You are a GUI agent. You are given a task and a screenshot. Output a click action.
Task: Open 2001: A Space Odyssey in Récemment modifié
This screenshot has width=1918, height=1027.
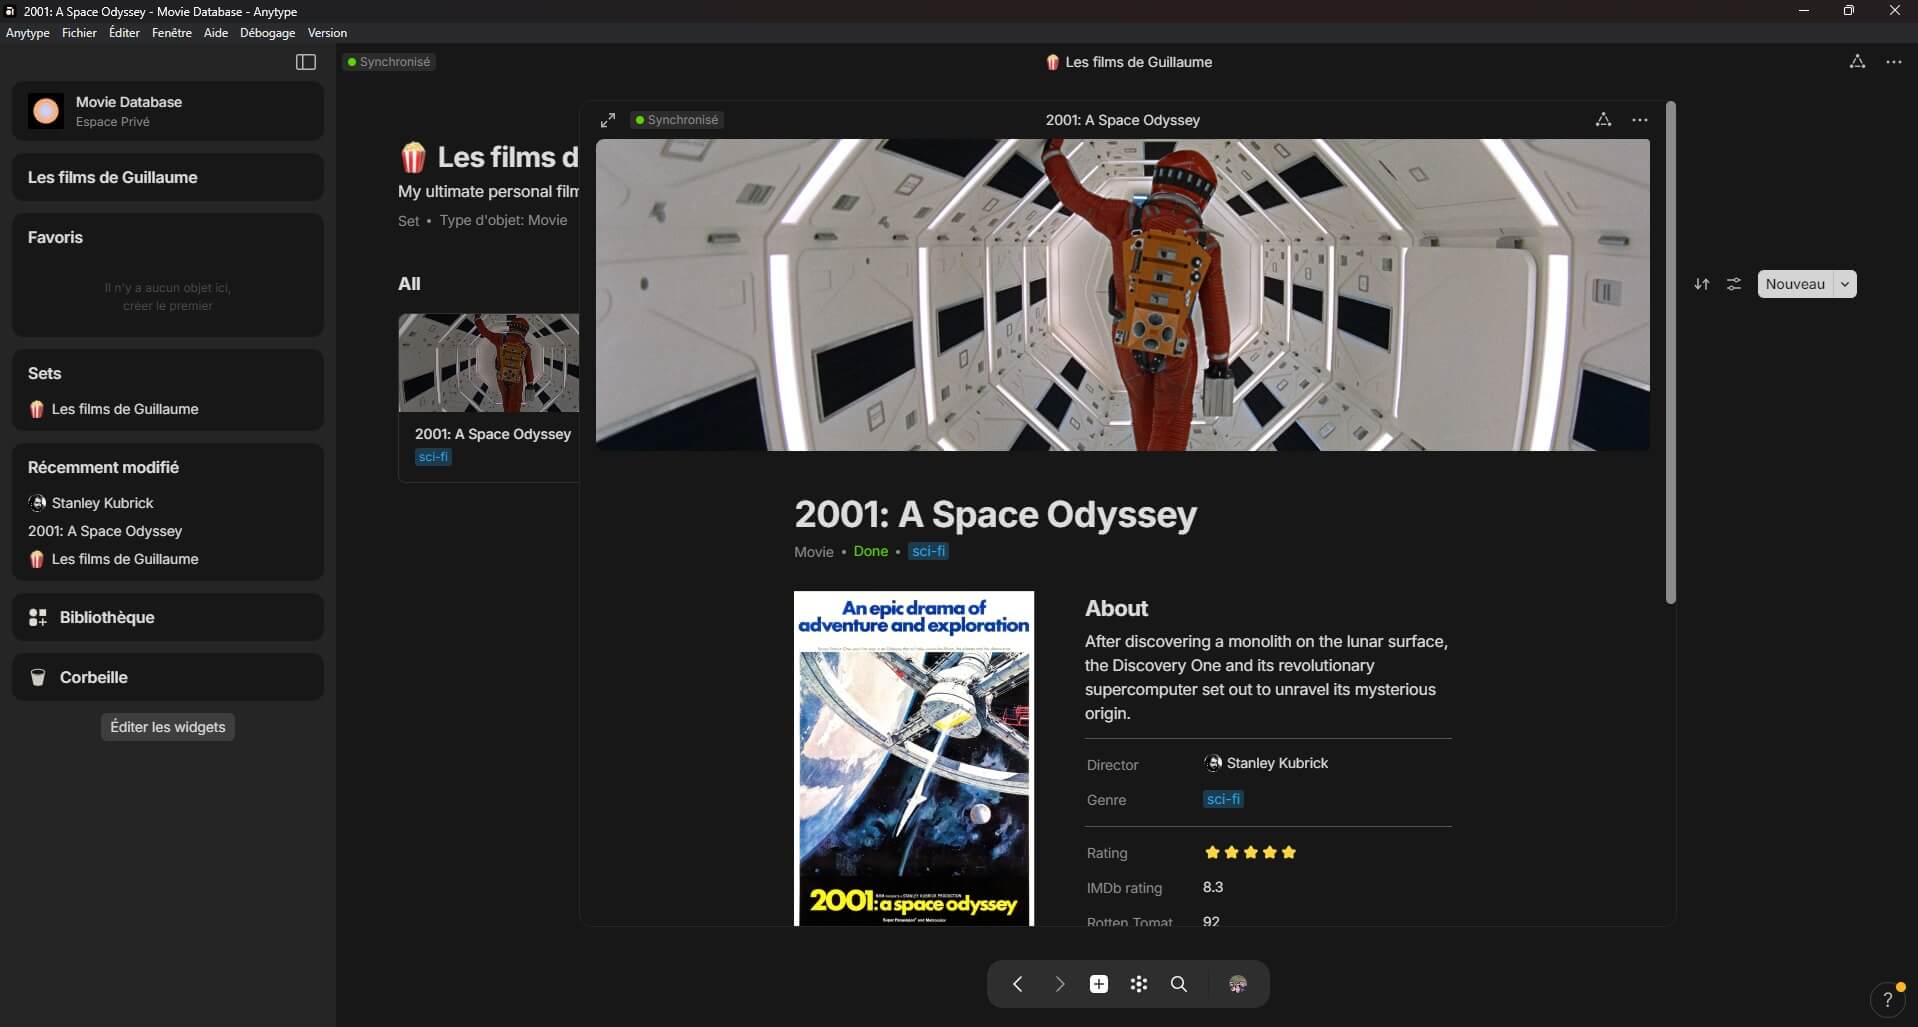[x=105, y=531]
